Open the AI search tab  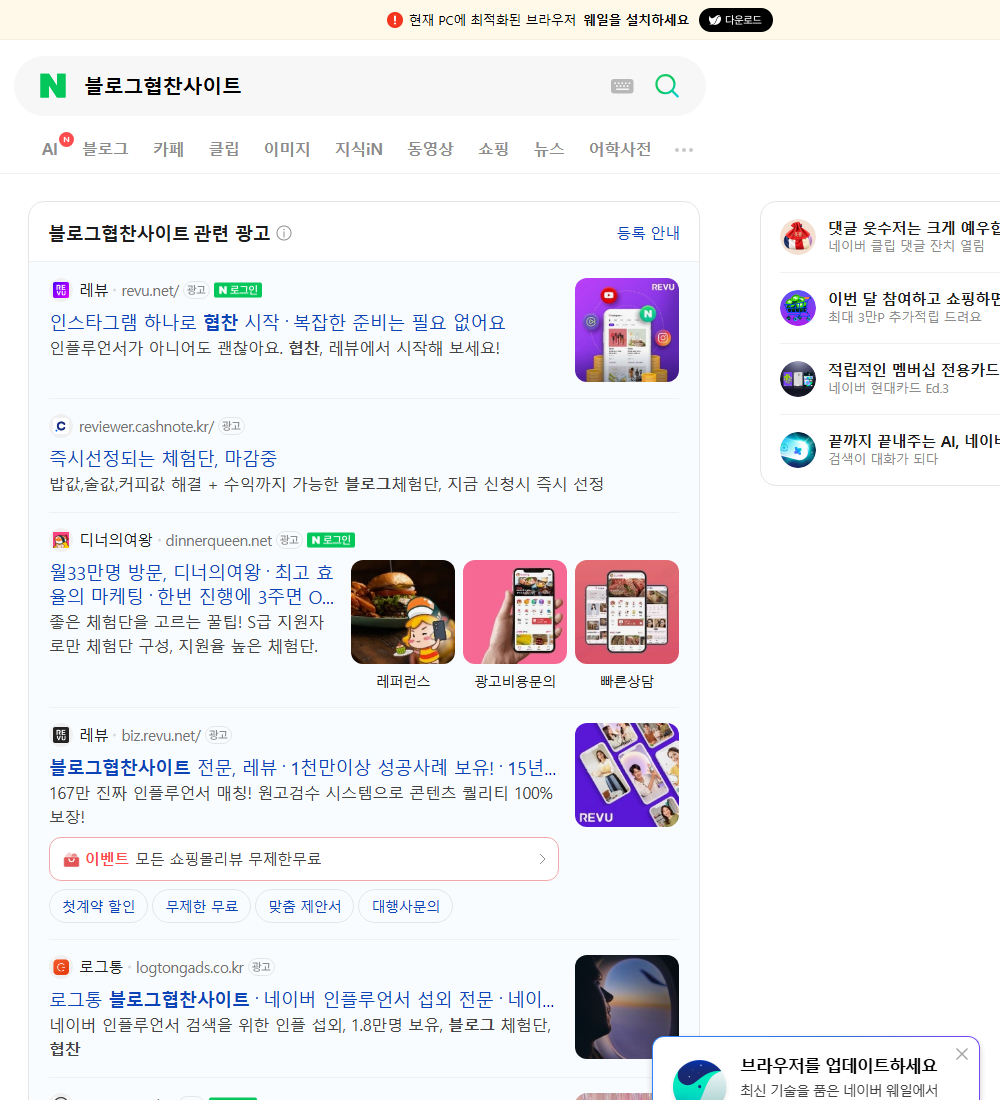49,149
